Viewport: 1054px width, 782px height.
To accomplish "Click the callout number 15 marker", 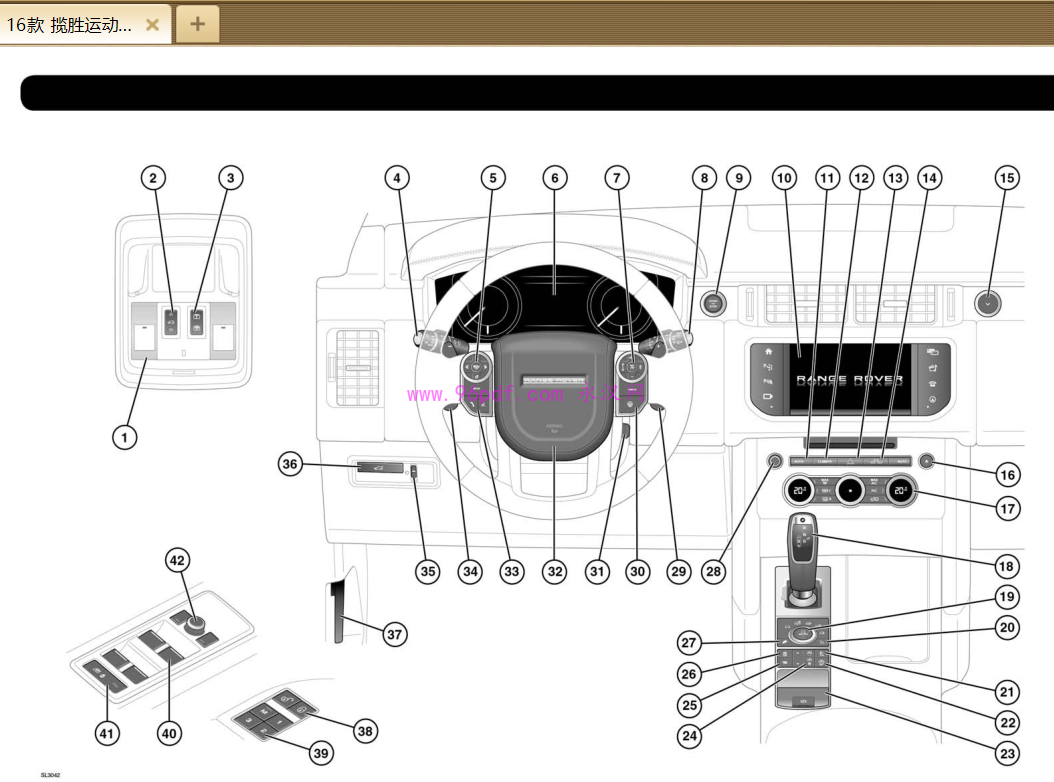I will tap(1007, 178).
